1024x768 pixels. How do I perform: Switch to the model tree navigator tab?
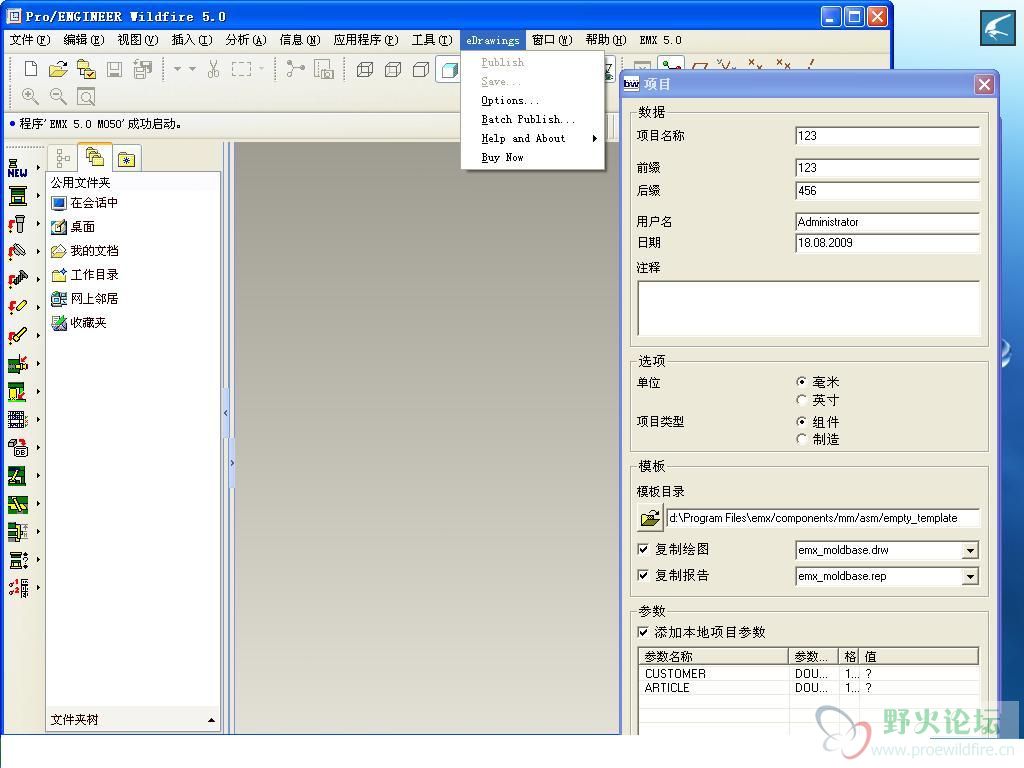tap(63, 157)
